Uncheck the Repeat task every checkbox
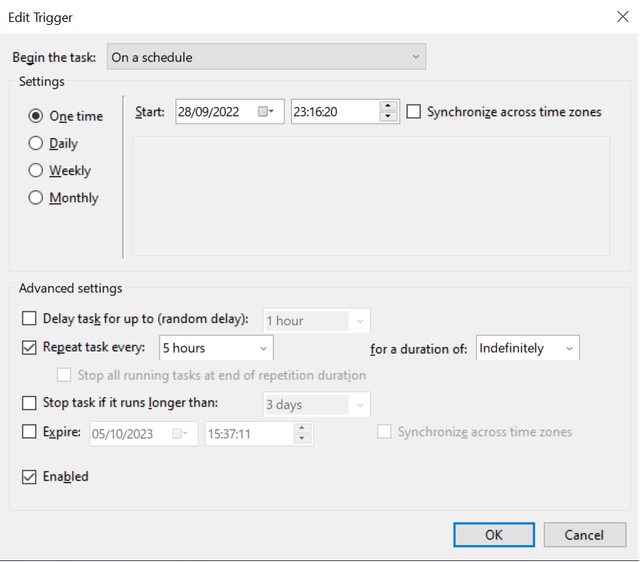 (x=29, y=347)
